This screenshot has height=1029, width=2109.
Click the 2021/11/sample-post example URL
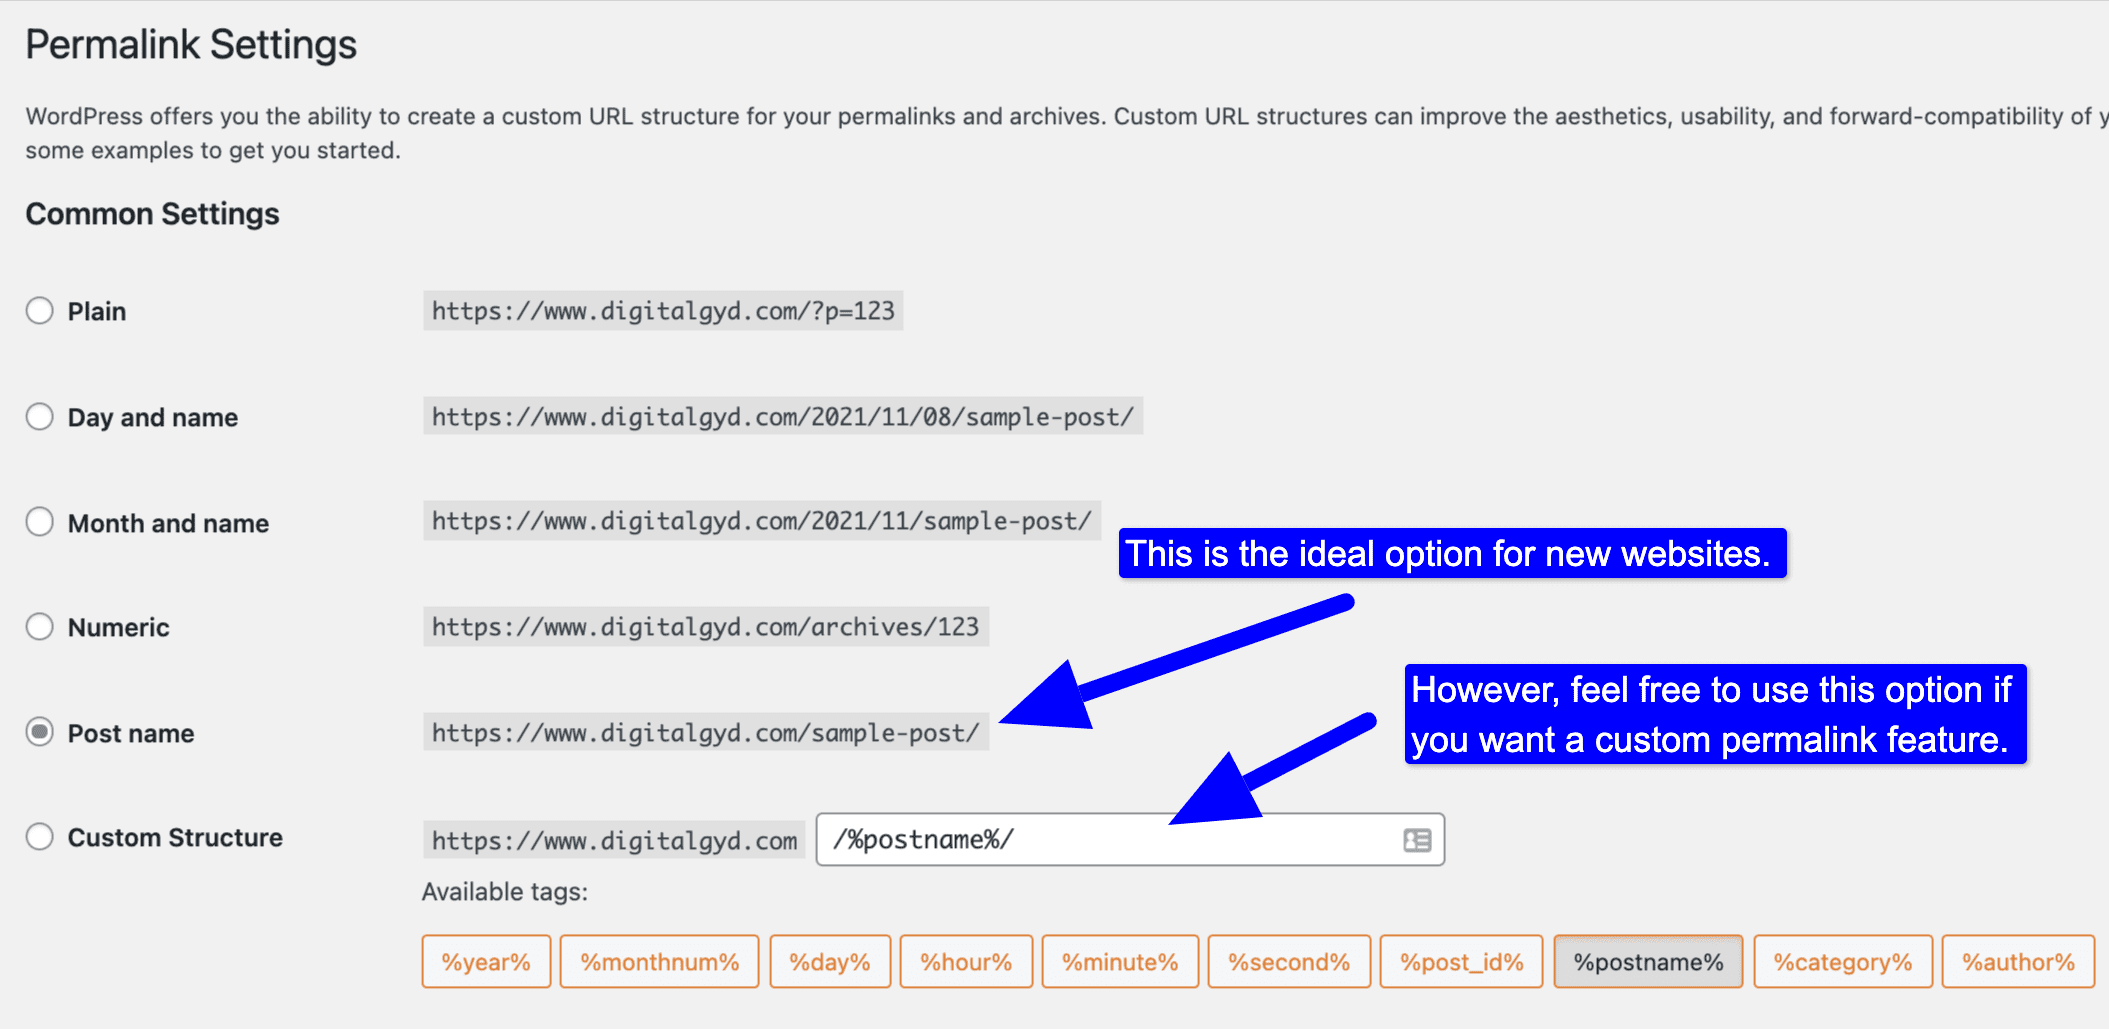click(762, 521)
